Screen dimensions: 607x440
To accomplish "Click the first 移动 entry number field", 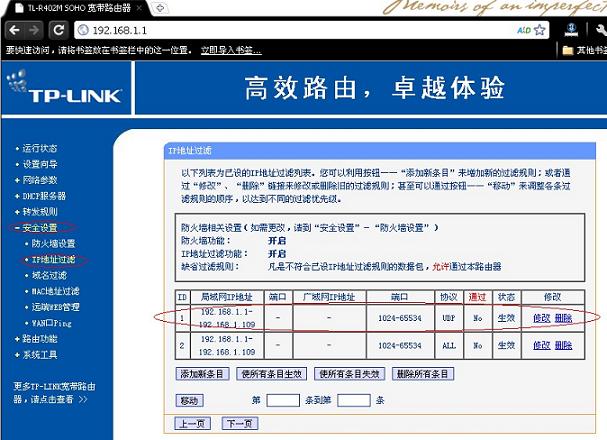I will (x=283, y=400).
